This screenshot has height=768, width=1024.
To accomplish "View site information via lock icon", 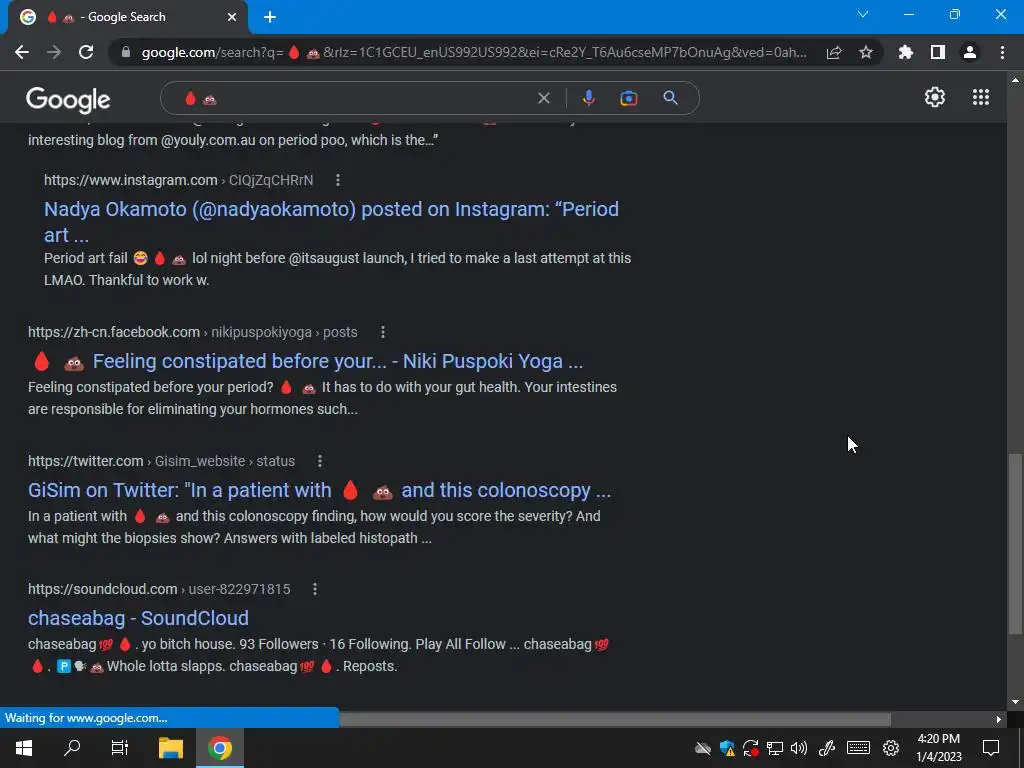I will (126, 52).
